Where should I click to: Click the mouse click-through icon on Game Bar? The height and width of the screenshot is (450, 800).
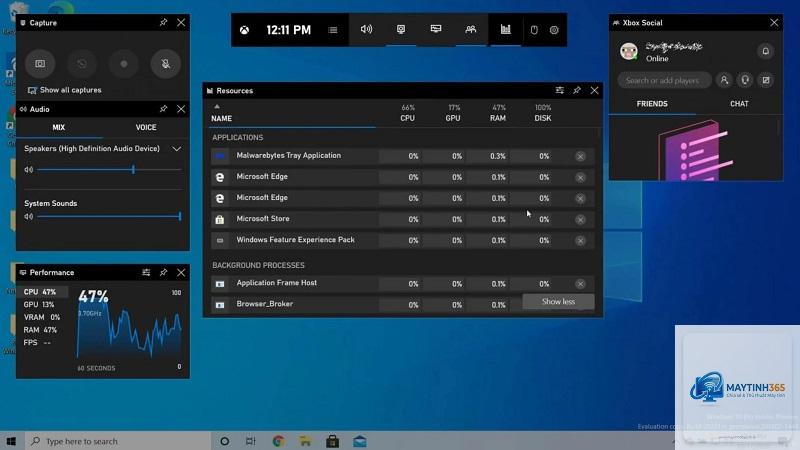534,30
